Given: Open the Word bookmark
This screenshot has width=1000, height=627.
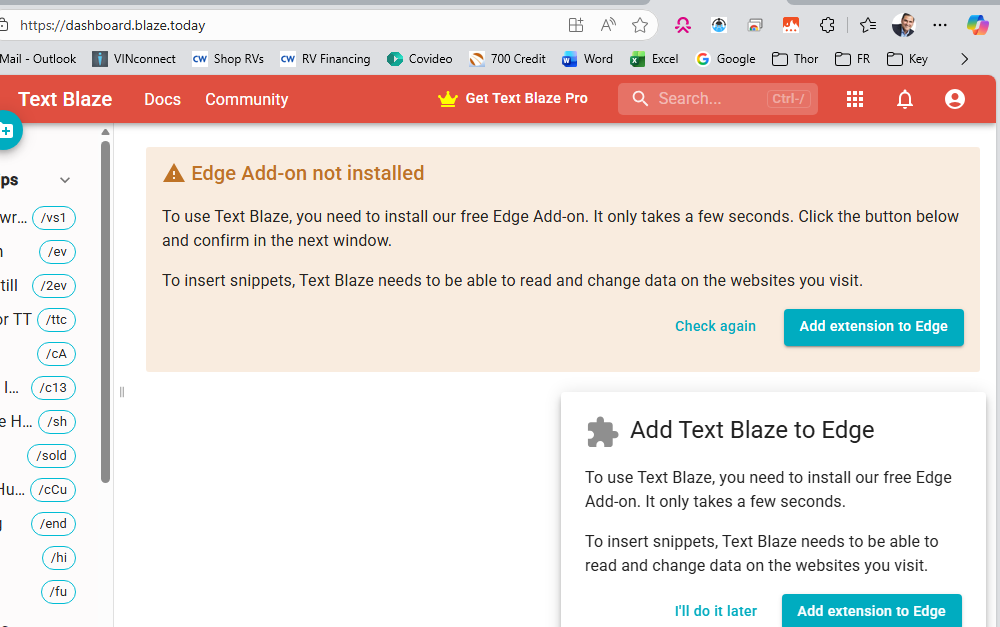Looking at the screenshot, I should tap(587, 59).
